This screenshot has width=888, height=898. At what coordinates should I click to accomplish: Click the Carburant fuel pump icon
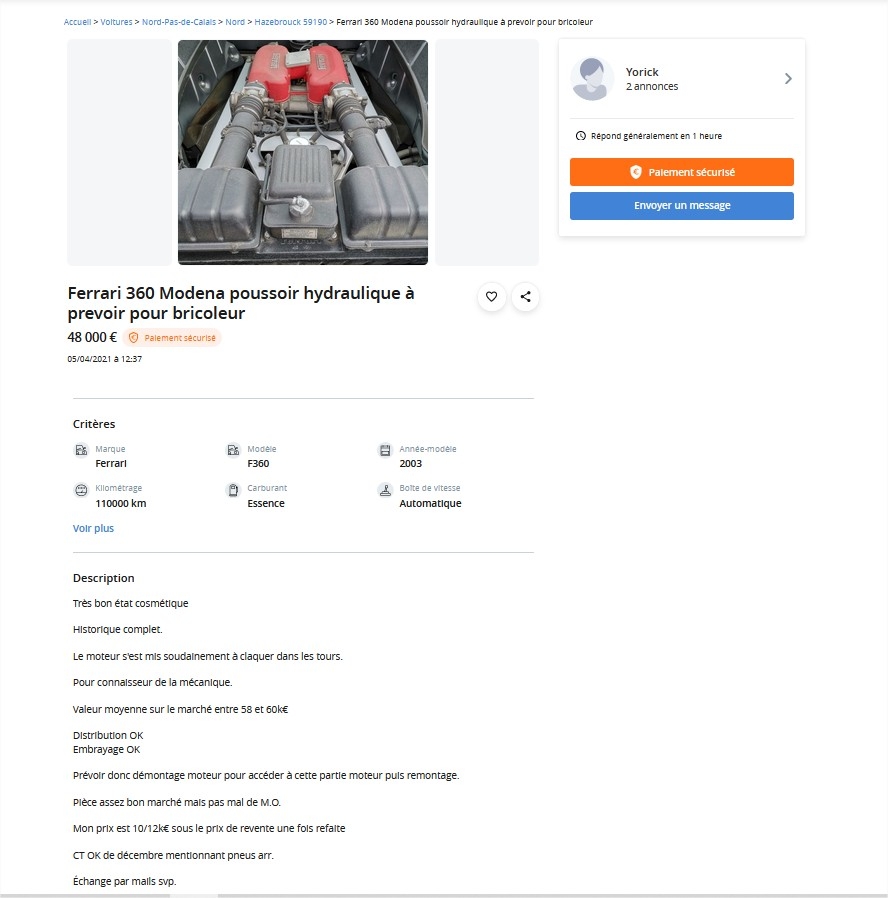click(x=233, y=490)
